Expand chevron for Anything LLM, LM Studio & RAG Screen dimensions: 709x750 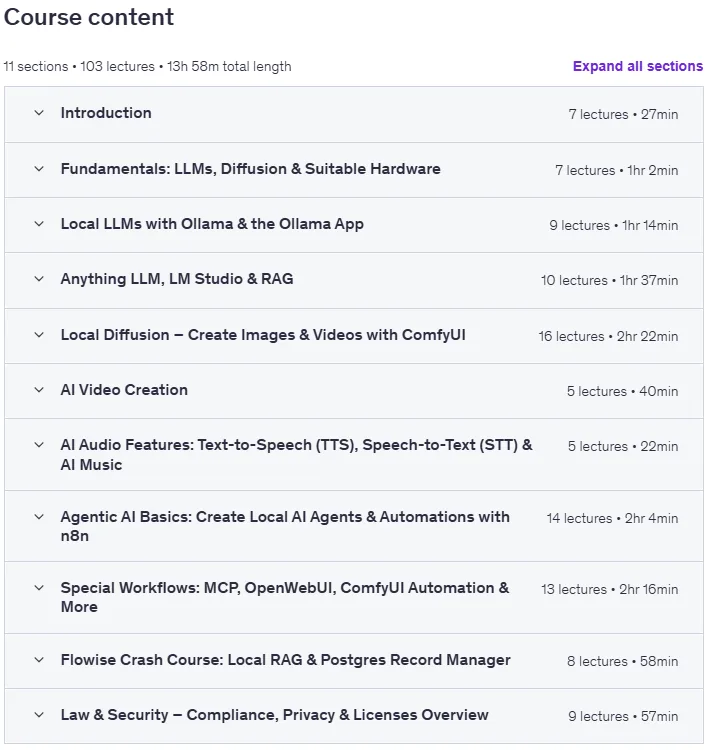pyautogui.click(x=39, y=279)
